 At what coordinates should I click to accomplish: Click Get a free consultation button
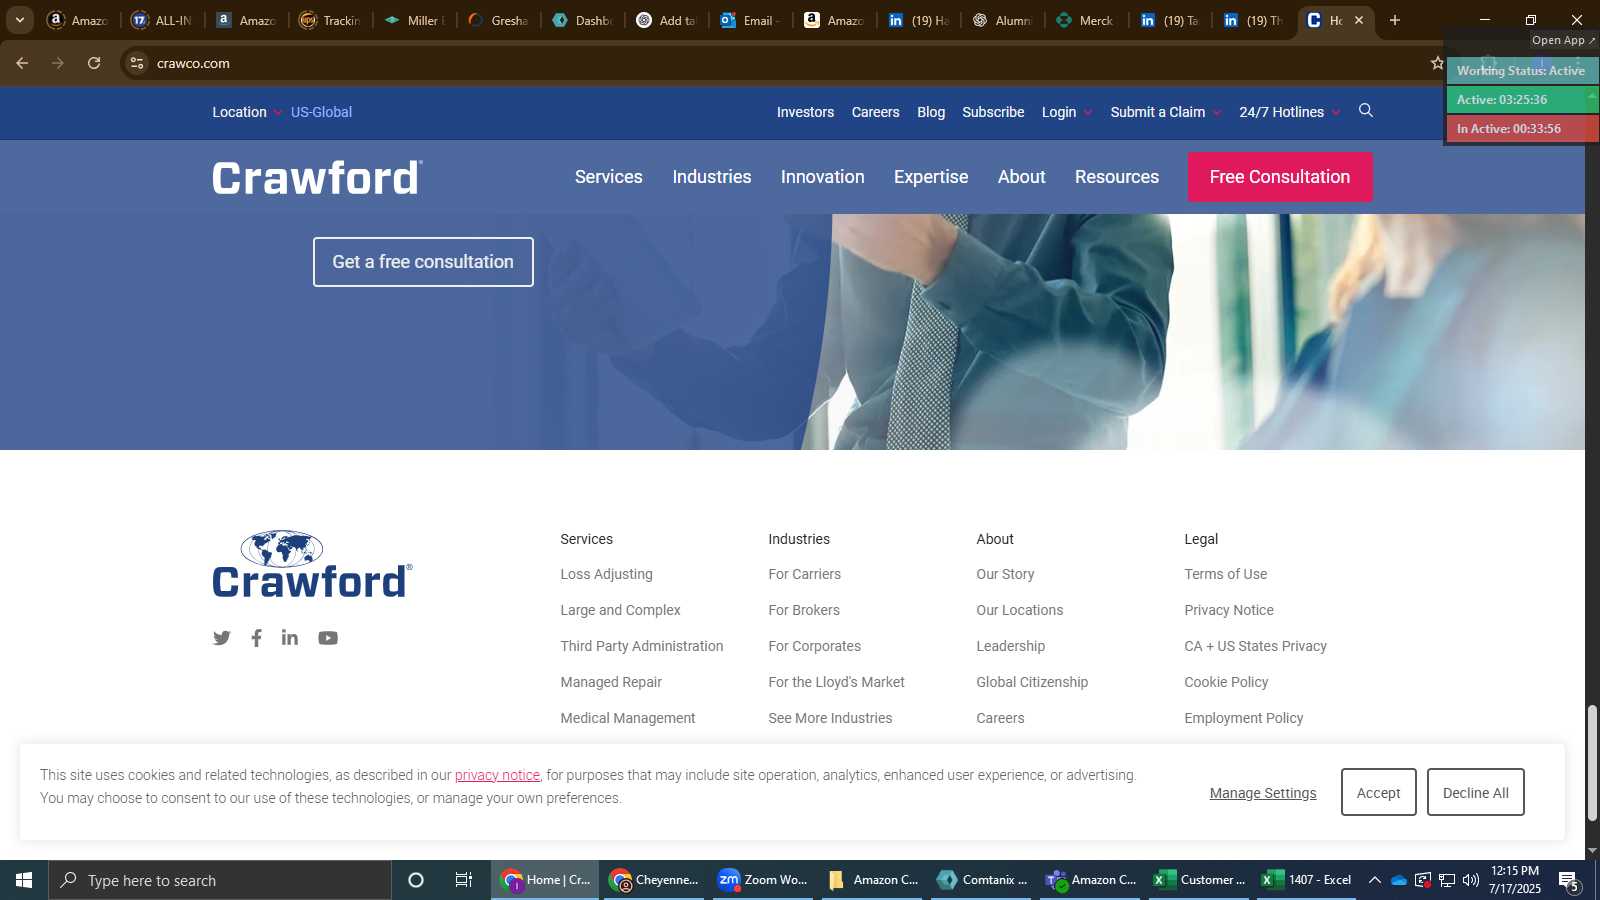pos(423,262)
